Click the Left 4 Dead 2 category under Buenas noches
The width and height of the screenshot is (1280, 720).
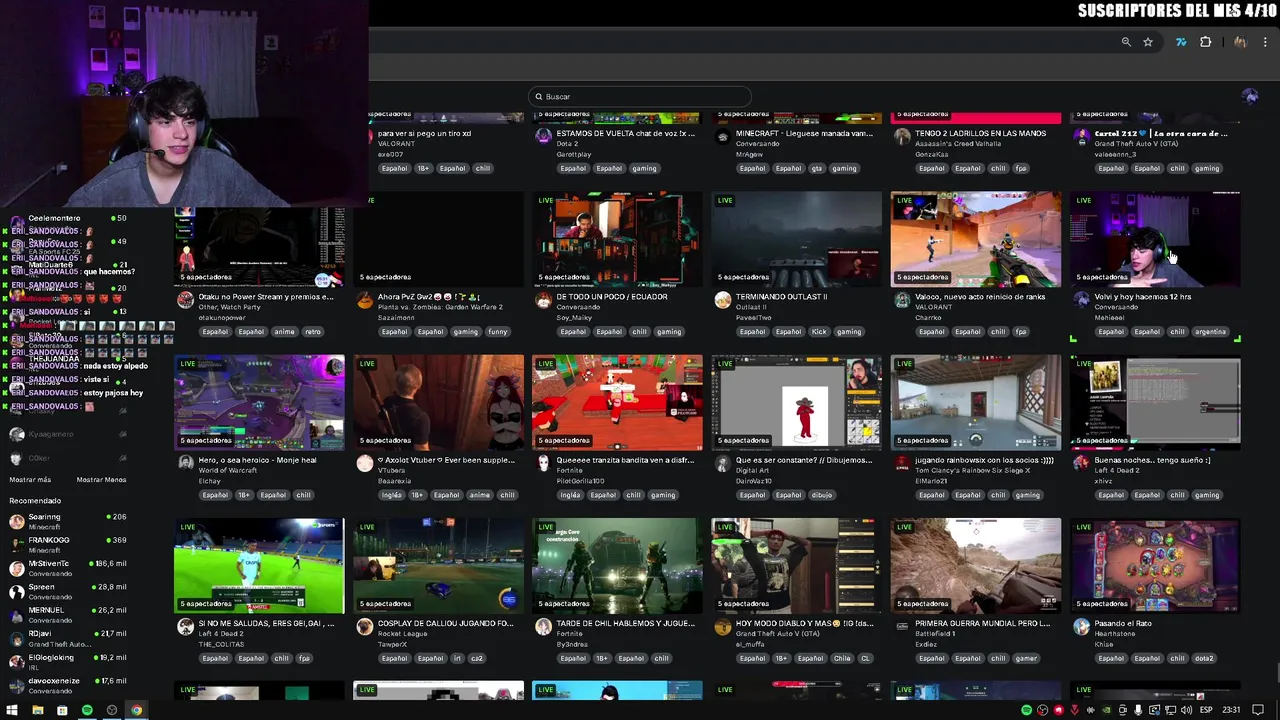tap(1116, 470)
